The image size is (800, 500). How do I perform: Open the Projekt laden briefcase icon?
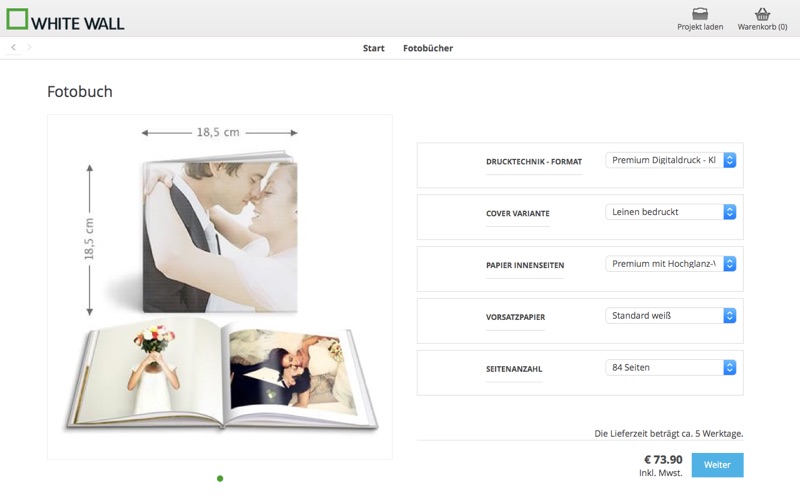pos(700,13)
